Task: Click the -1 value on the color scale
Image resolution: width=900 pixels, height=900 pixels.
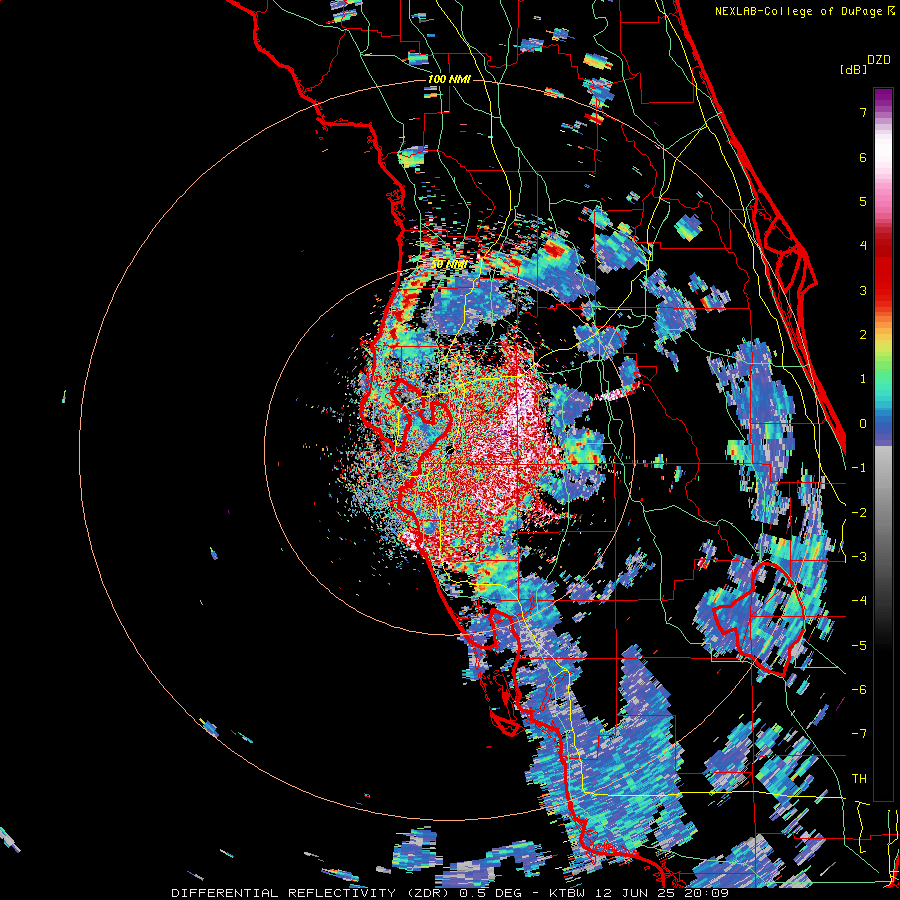Action: pos(859,468)
